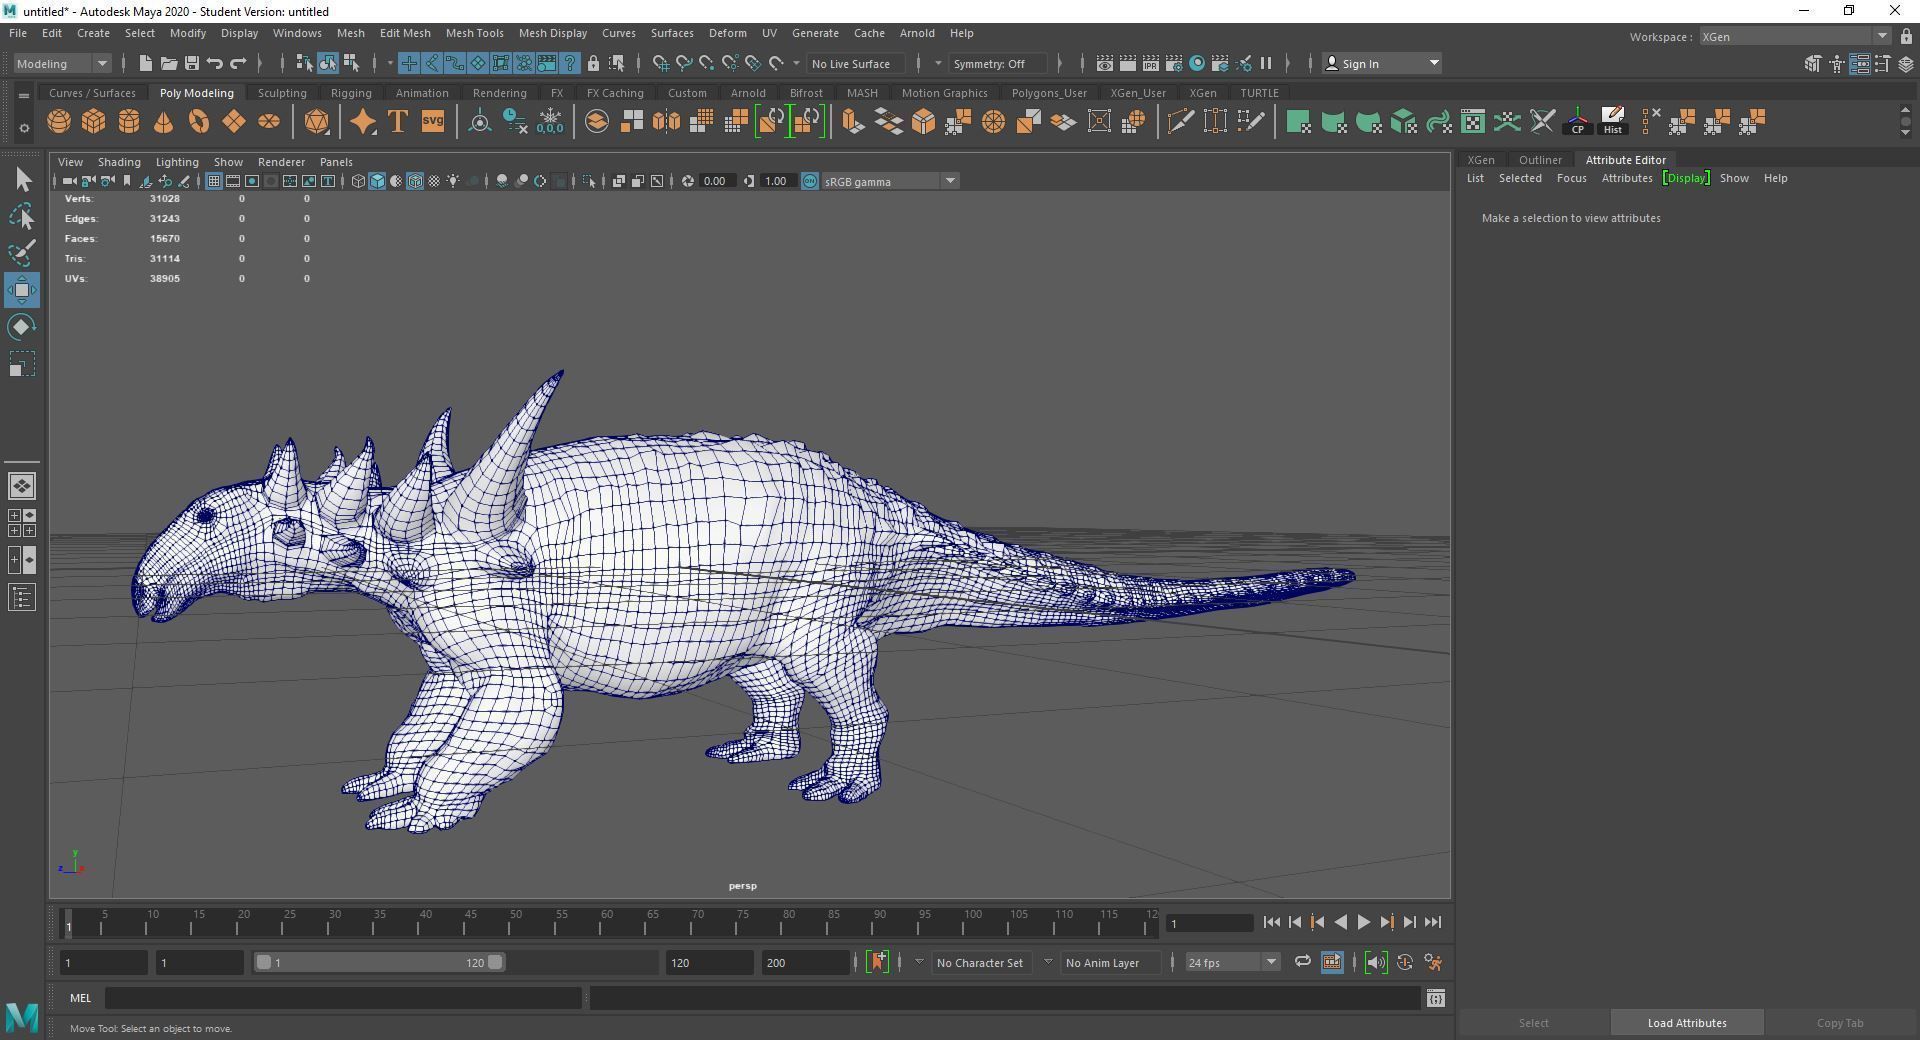This screenshot has width=1920, height=1040.
Task: Click frame 60 on the timeline
Action: [607, 922]
